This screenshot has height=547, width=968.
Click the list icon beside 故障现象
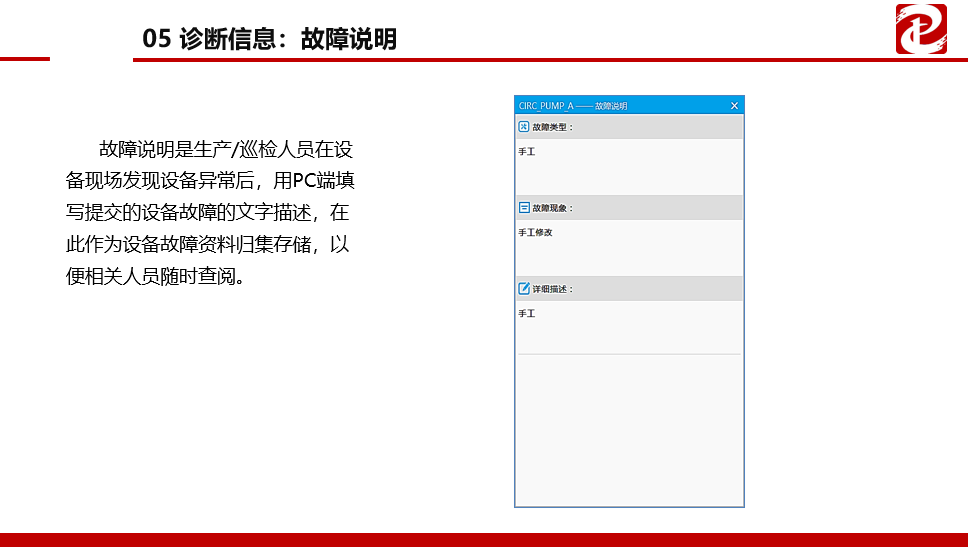point(524,208)
